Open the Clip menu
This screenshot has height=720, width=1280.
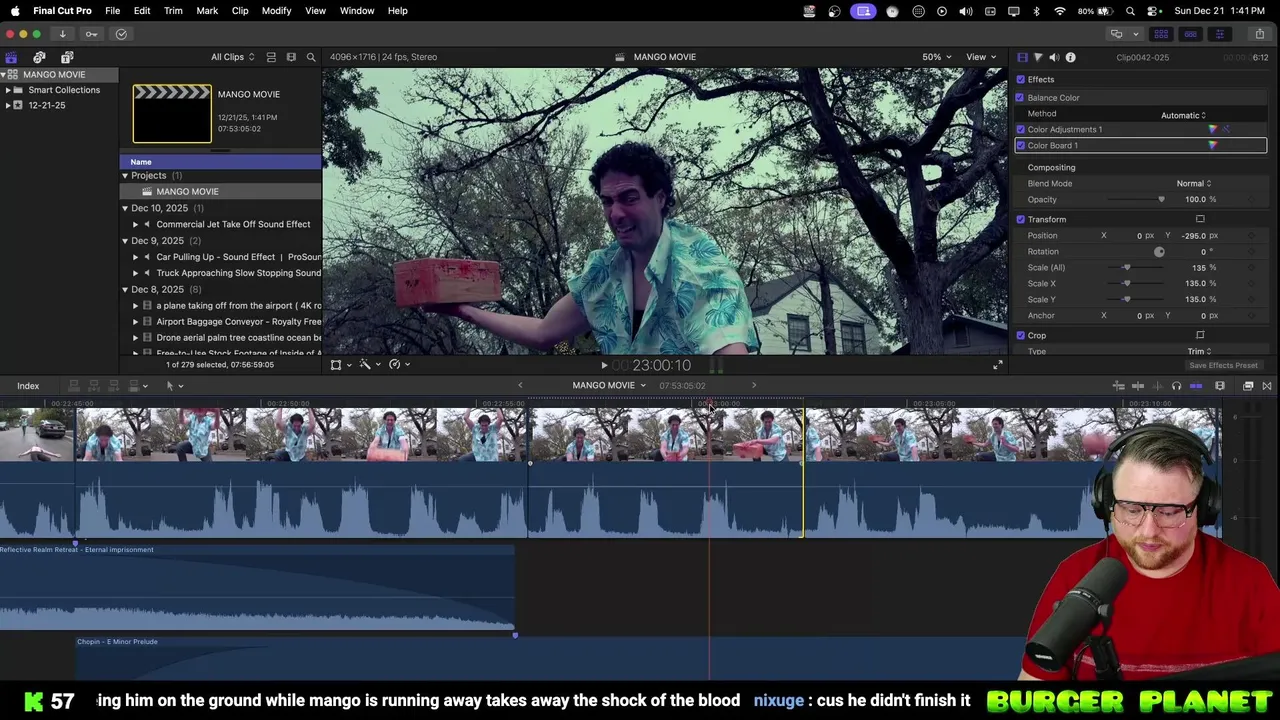[240, 11]
